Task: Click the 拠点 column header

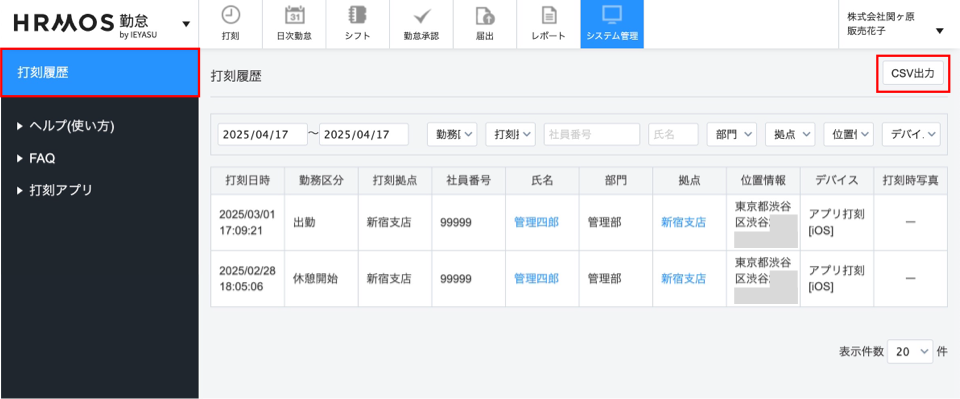Action: click(x=689, y=181)
